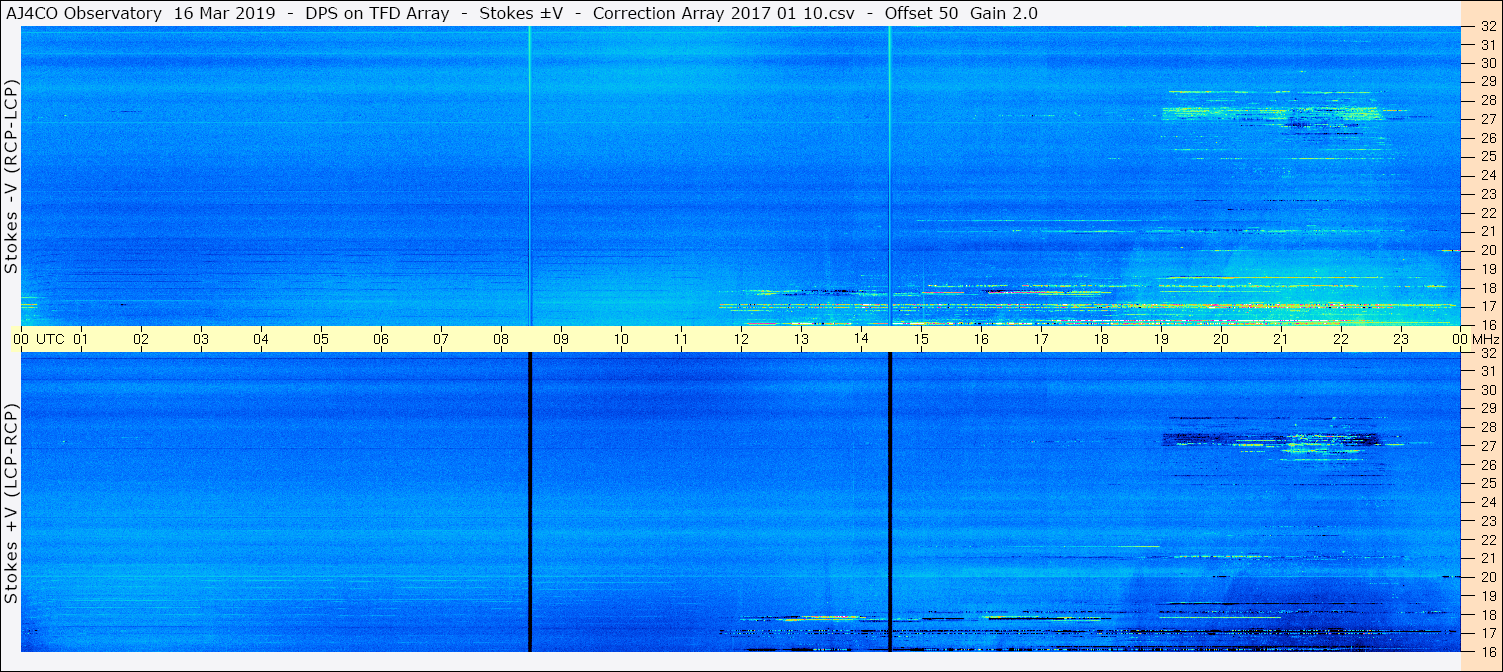Click the 27 MHz label of upper Stokes -V panel
This screenshot has height=672, width=1503.
[x=1488, y=119]
